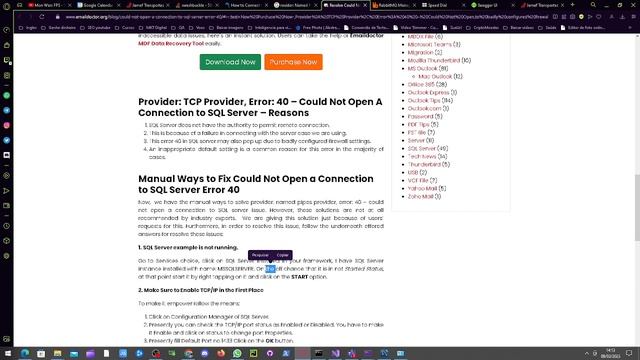Open the CryptoMoedas bookmark folder
640x360 pixels.
(x=483, y=28)
